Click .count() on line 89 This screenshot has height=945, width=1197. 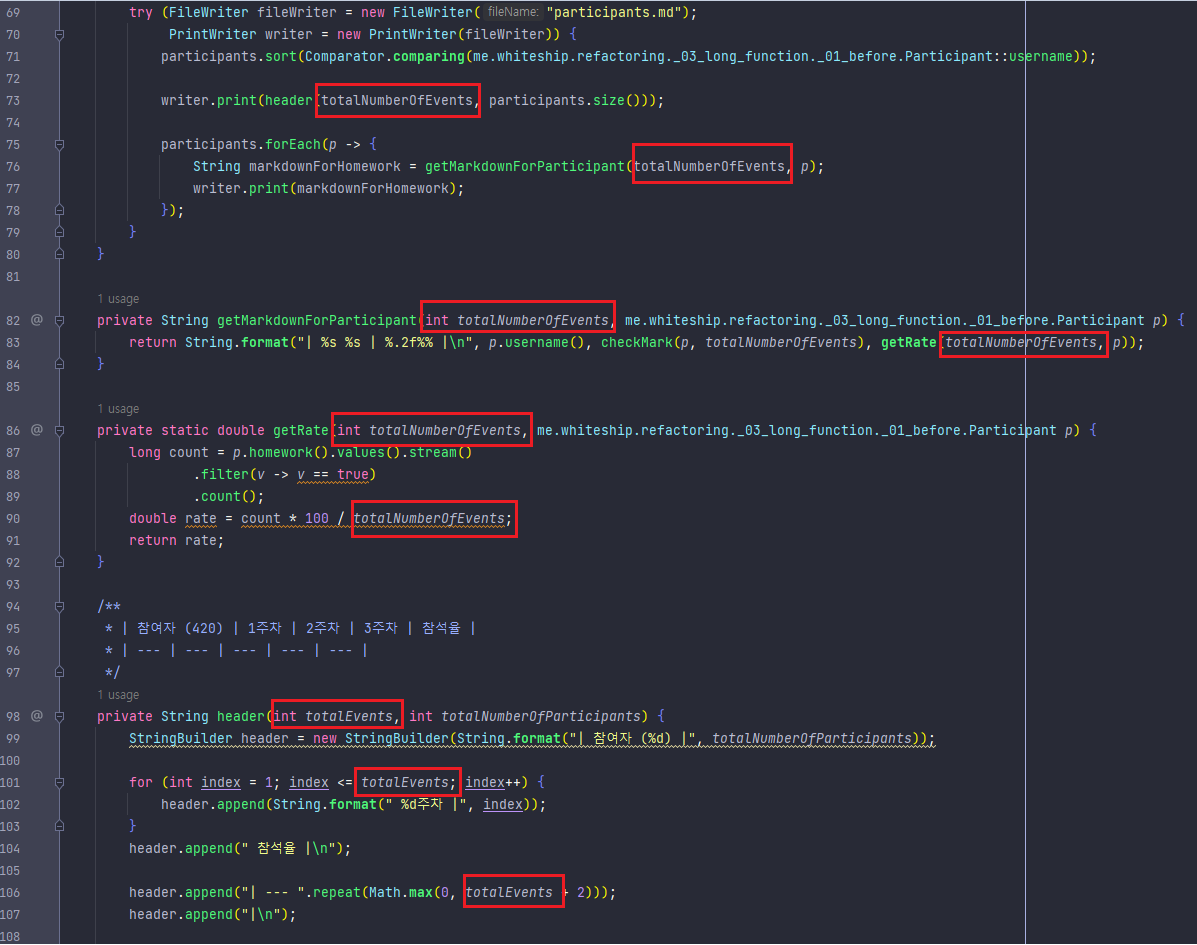coord(228,496)
